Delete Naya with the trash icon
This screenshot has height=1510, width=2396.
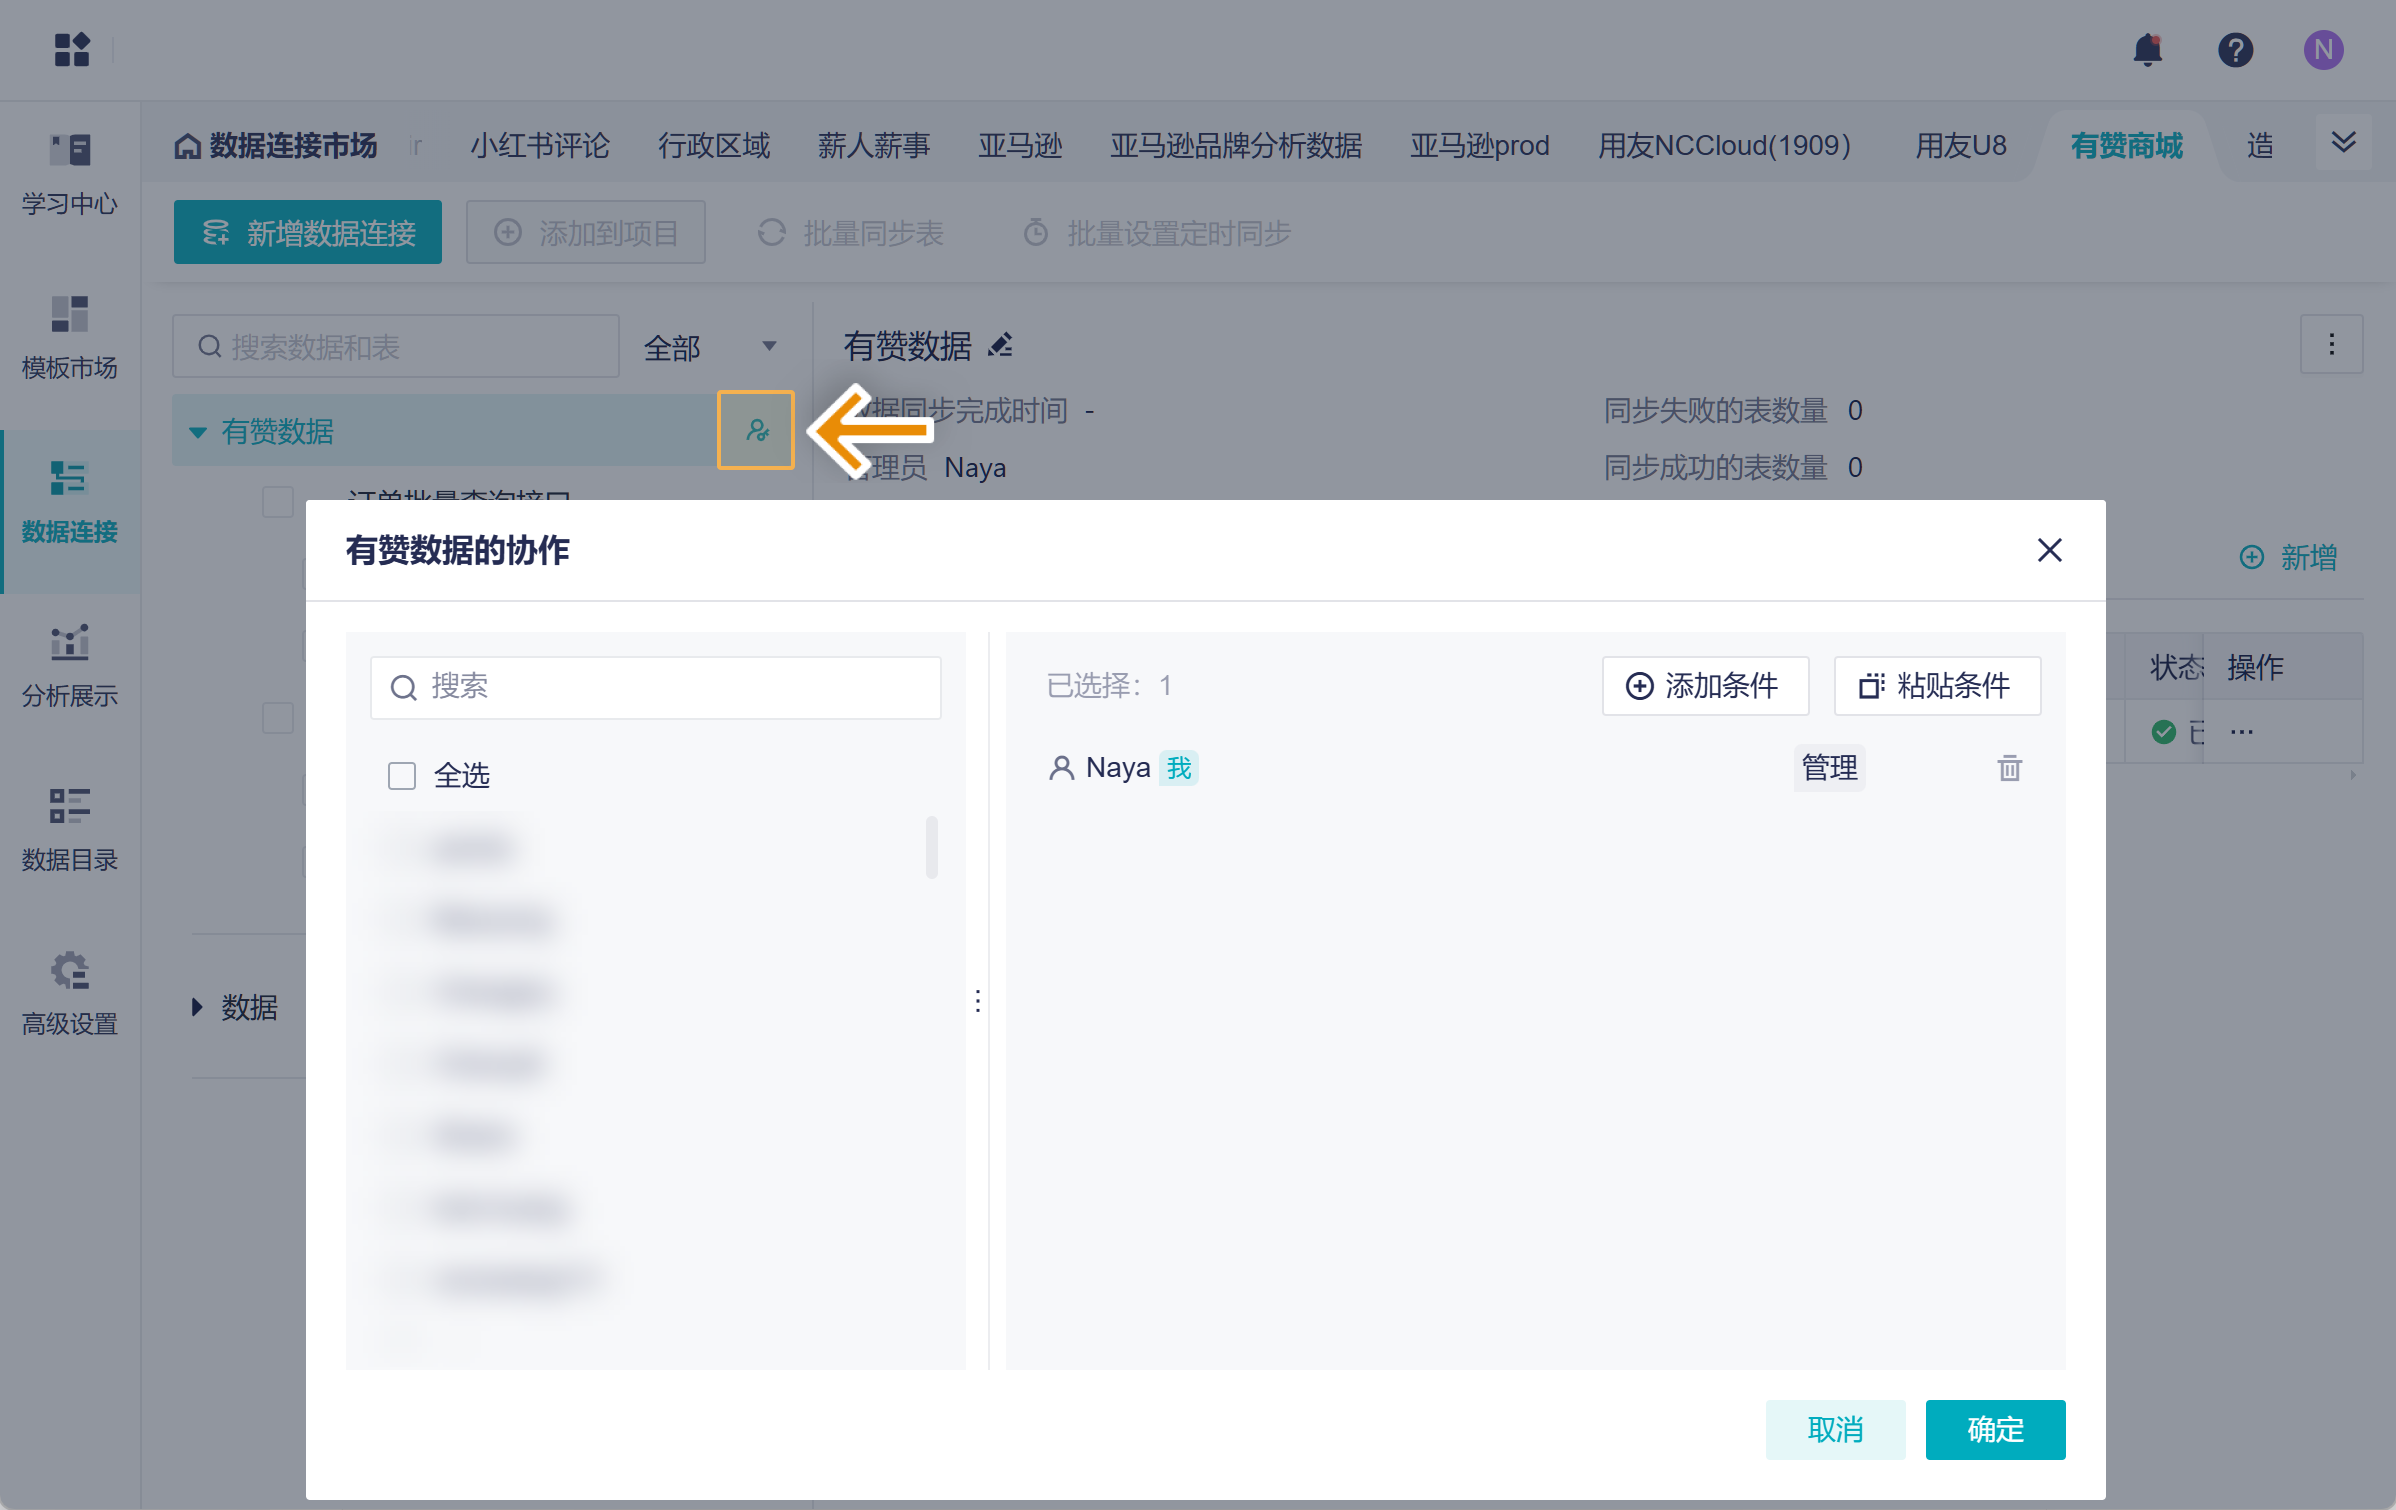click(x=2009, y=768)
